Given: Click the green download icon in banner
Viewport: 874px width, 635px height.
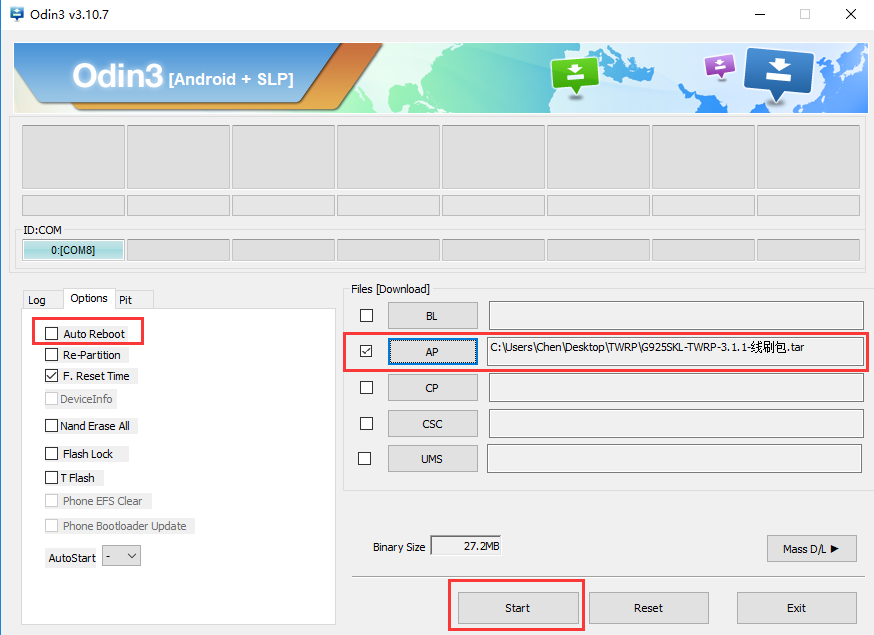Looking at the screenshot, I should 575,74.
